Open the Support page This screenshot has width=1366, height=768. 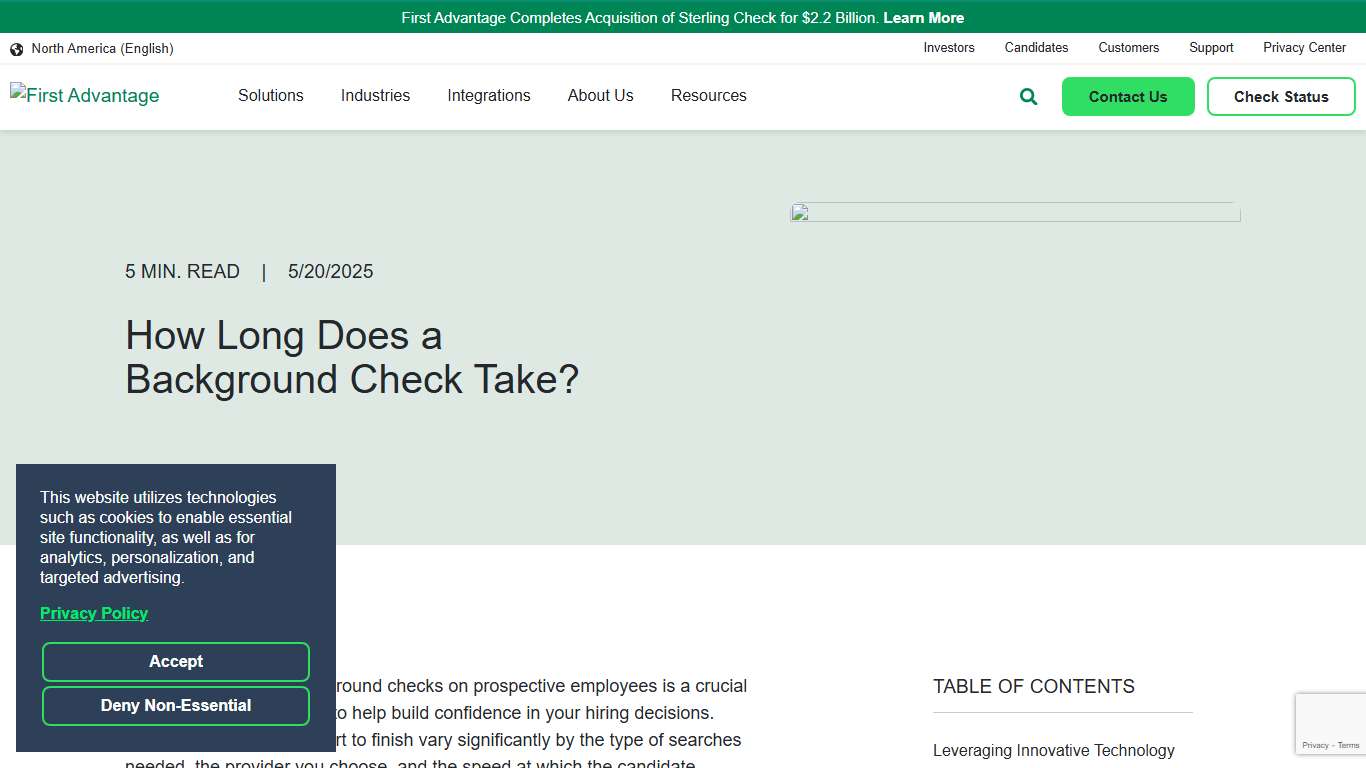(x=1211, y=48)
